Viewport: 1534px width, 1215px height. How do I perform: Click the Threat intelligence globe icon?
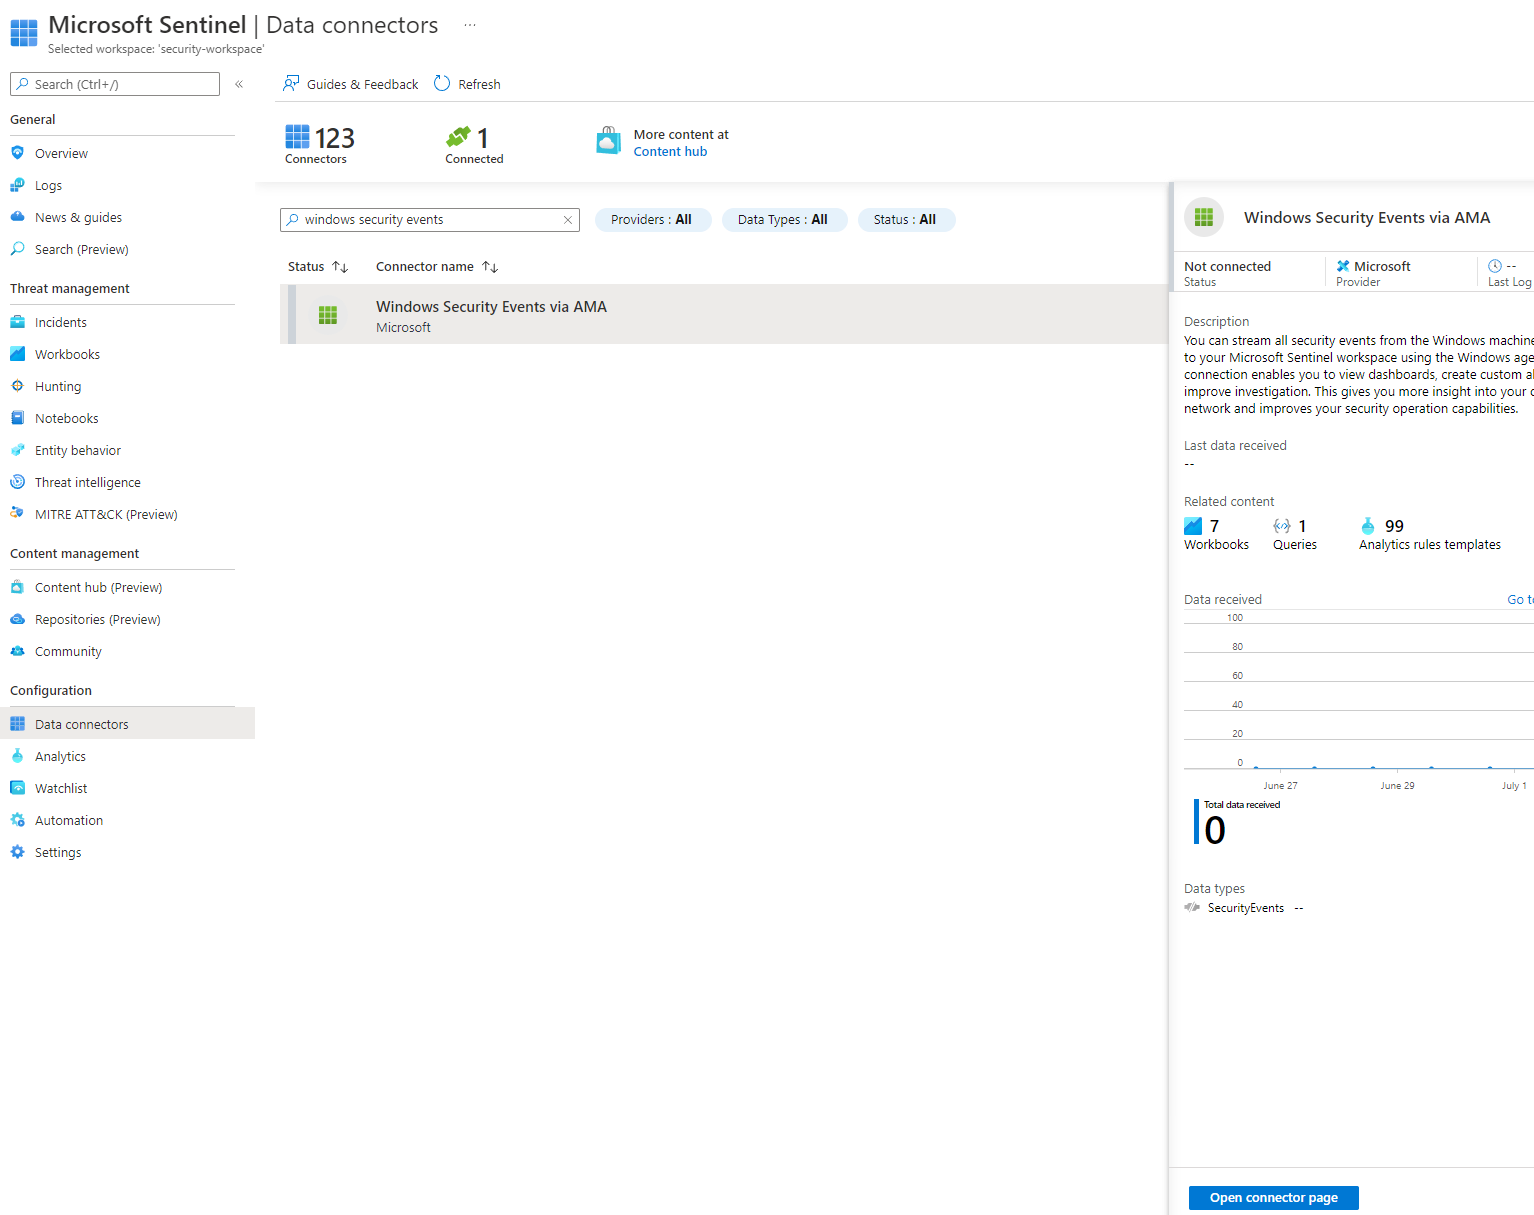pyautogui.click(x=18, y=482)
